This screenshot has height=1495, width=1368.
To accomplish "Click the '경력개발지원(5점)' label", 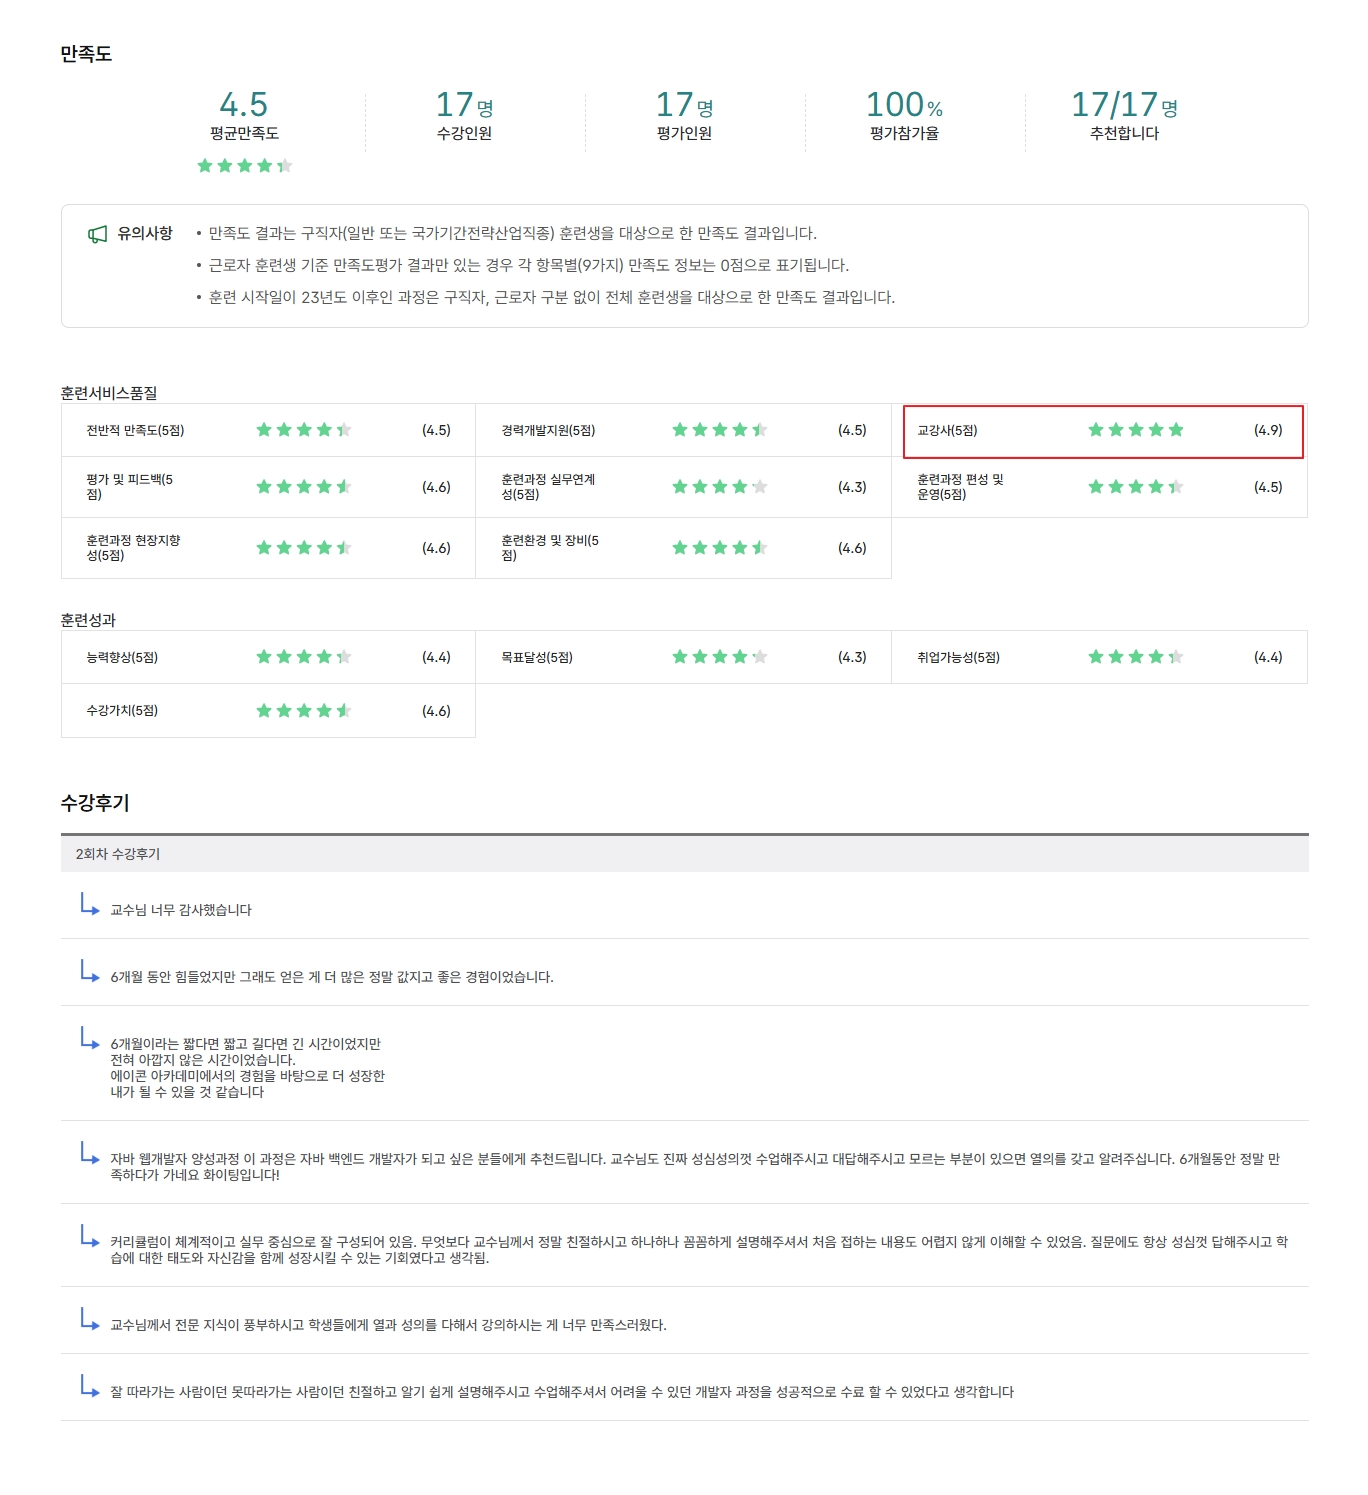I will point(548,430).
